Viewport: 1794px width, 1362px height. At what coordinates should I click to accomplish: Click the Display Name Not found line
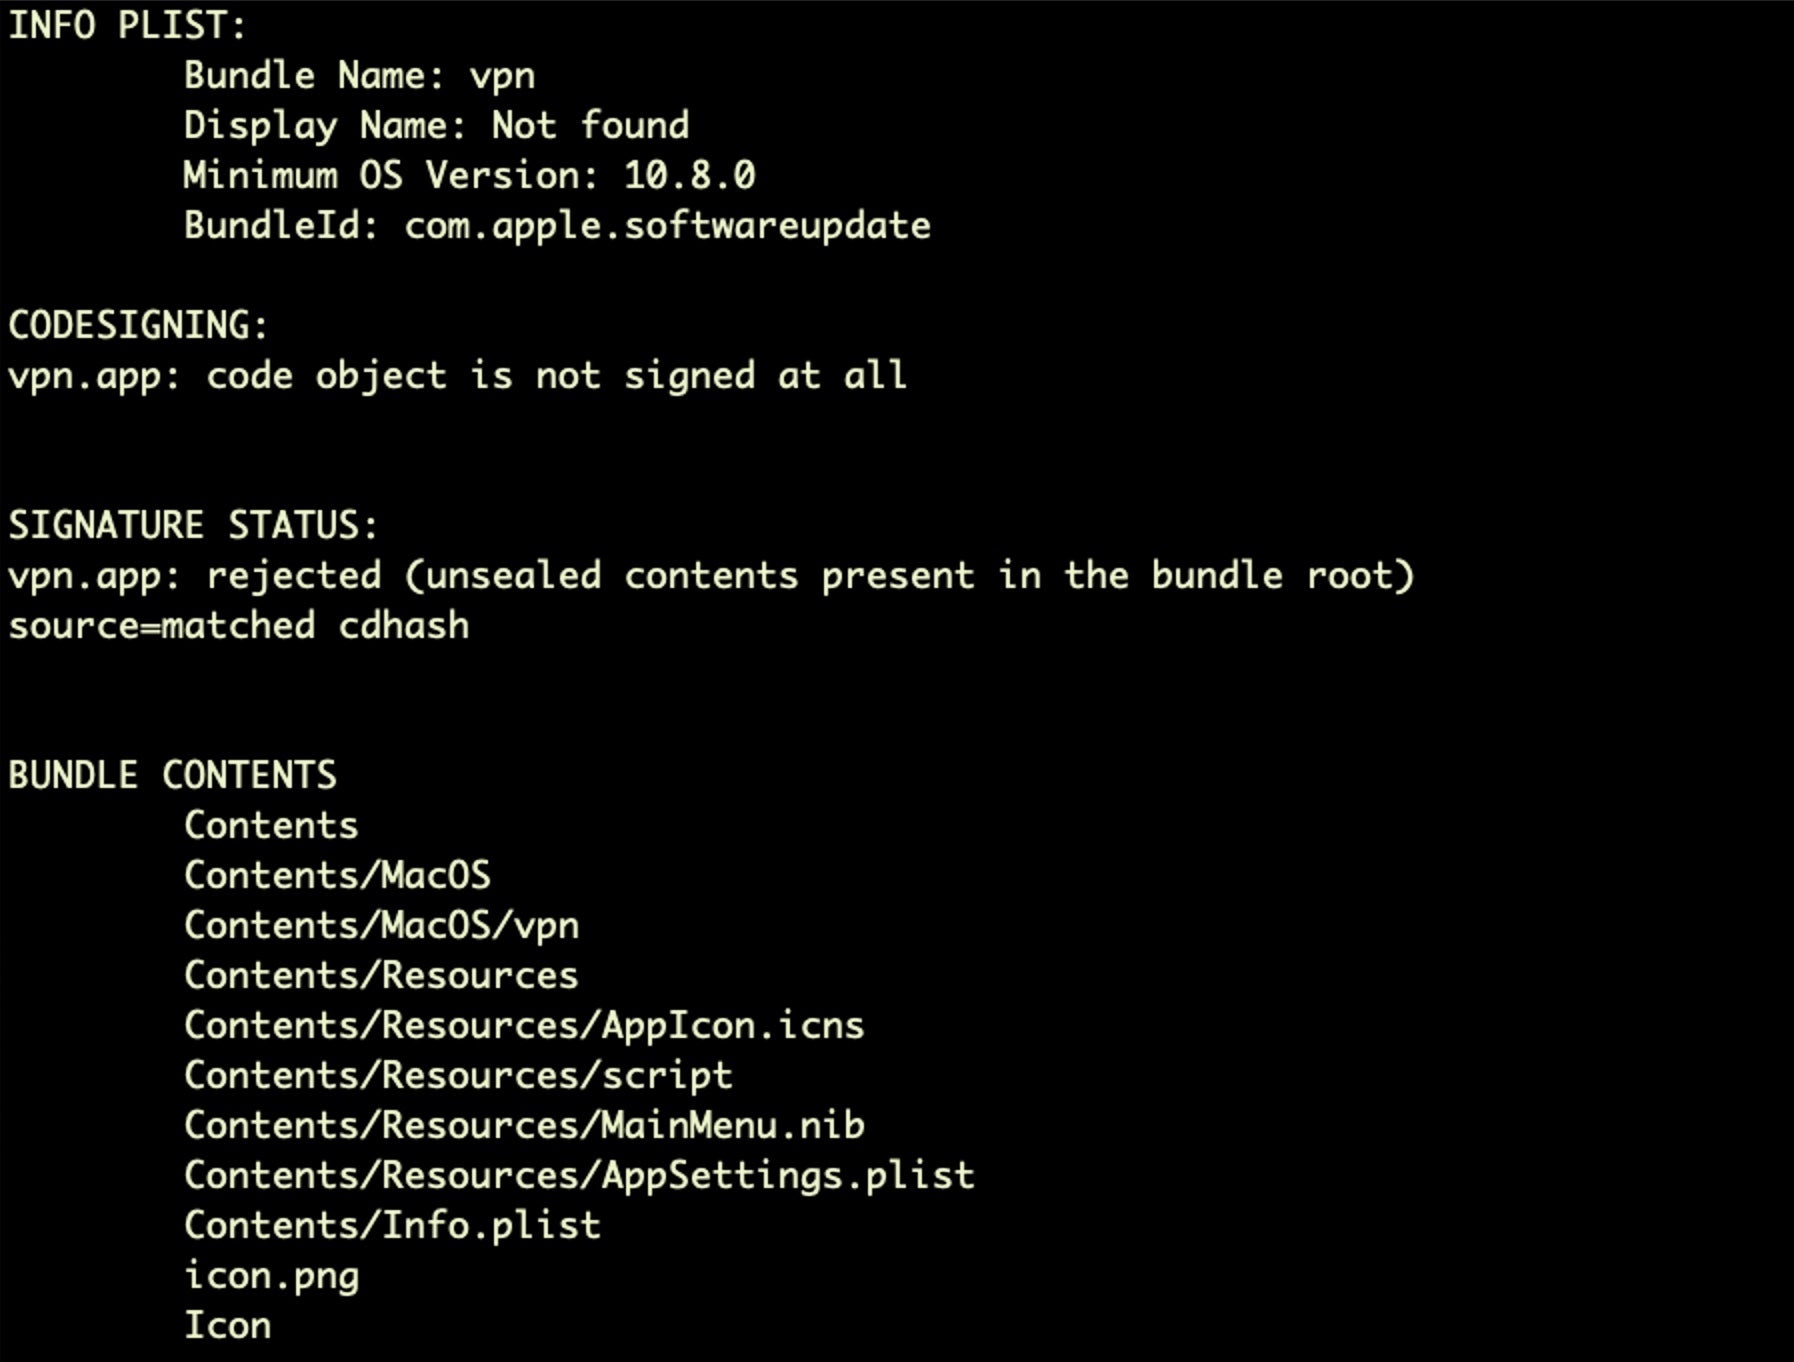[436, 126]
